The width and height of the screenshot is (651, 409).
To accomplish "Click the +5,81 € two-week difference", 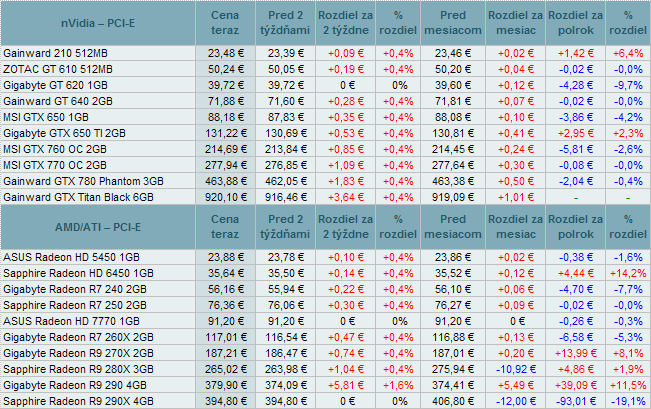I will tap(345, 385).
